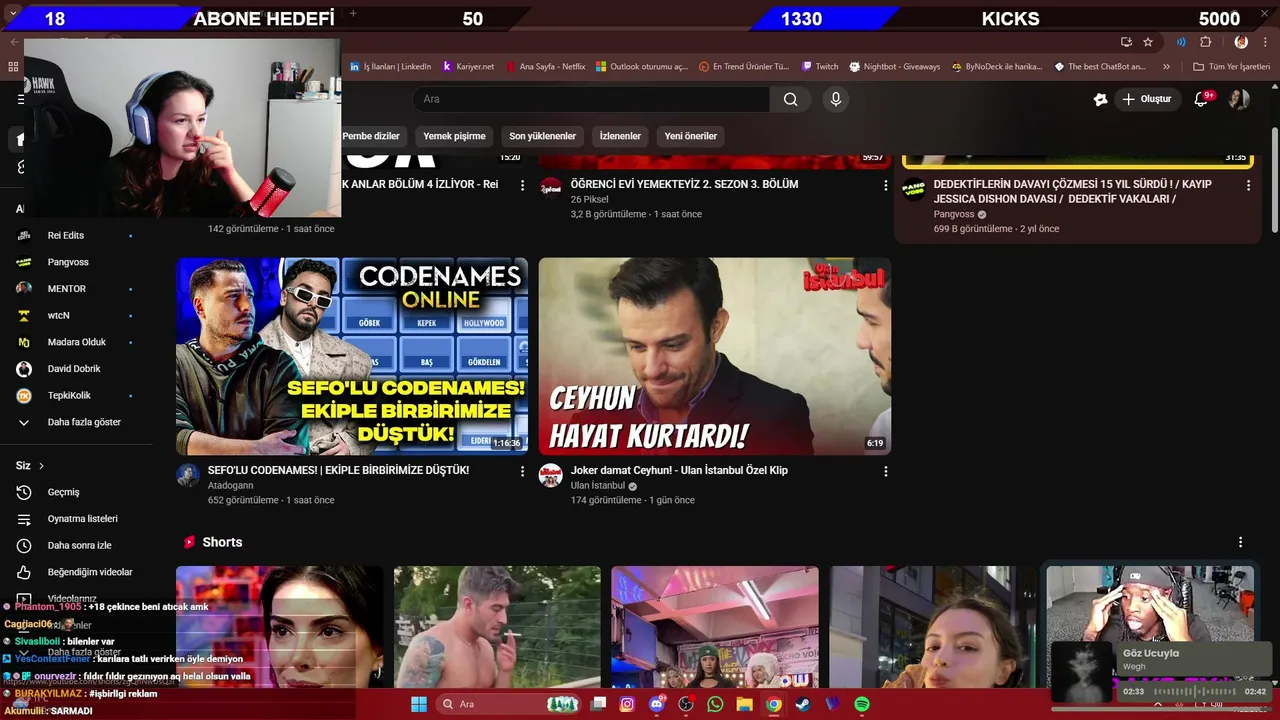Select the Pembe diziler filter chip
This screenshot has height=720, width=1280.
coord(370,136)
